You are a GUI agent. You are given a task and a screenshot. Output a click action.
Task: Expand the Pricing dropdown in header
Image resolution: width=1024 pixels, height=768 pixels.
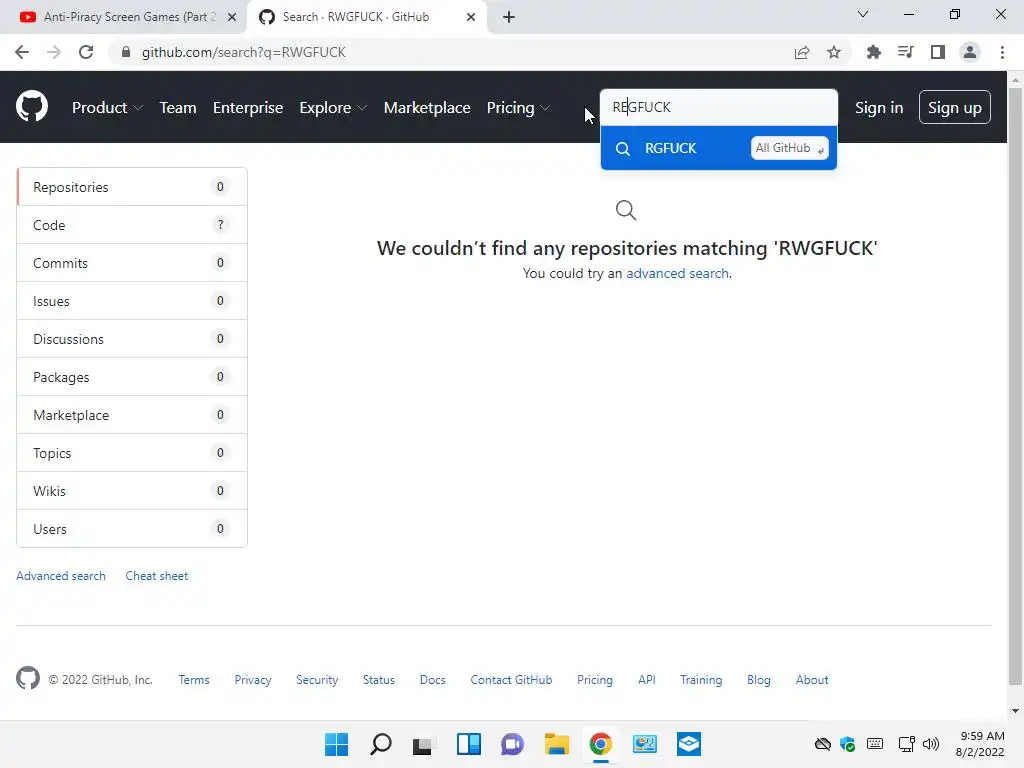[519, 107]
